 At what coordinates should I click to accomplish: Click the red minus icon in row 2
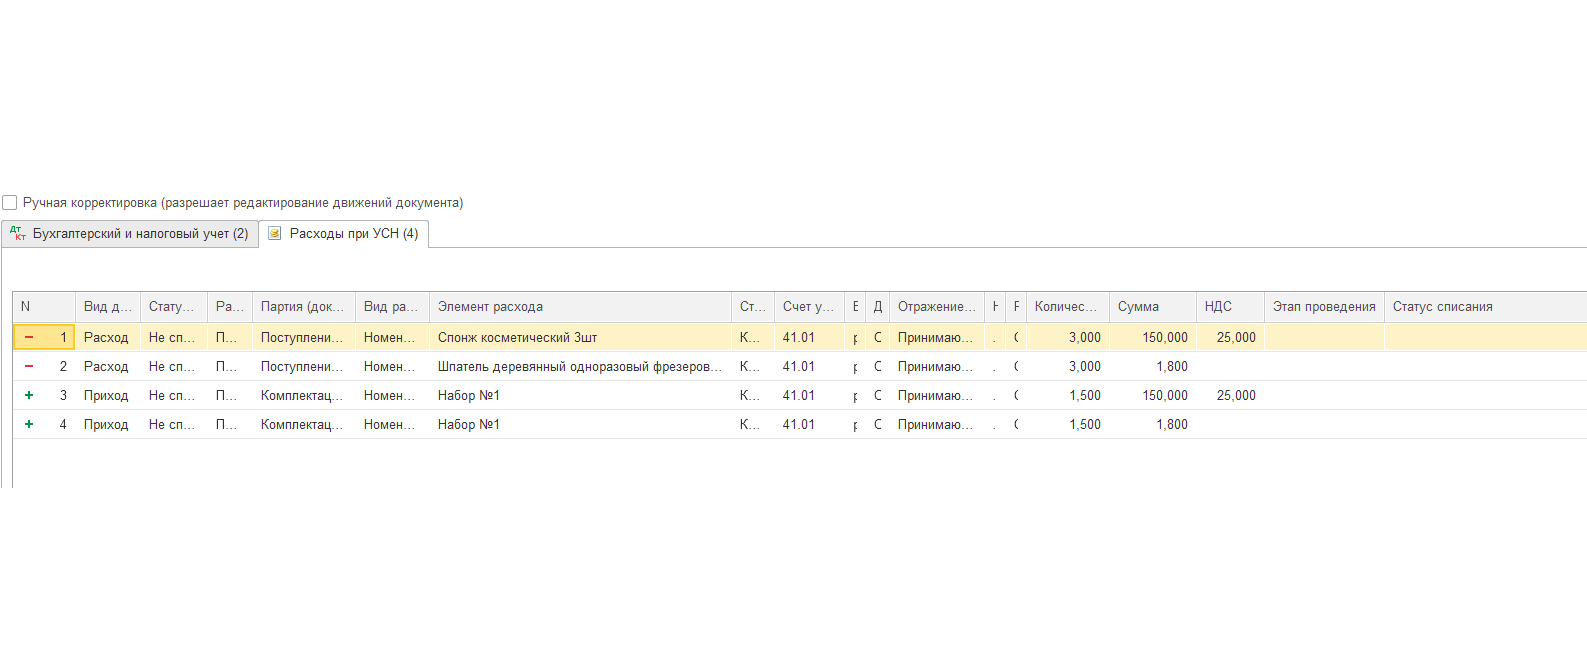point(29,367)
